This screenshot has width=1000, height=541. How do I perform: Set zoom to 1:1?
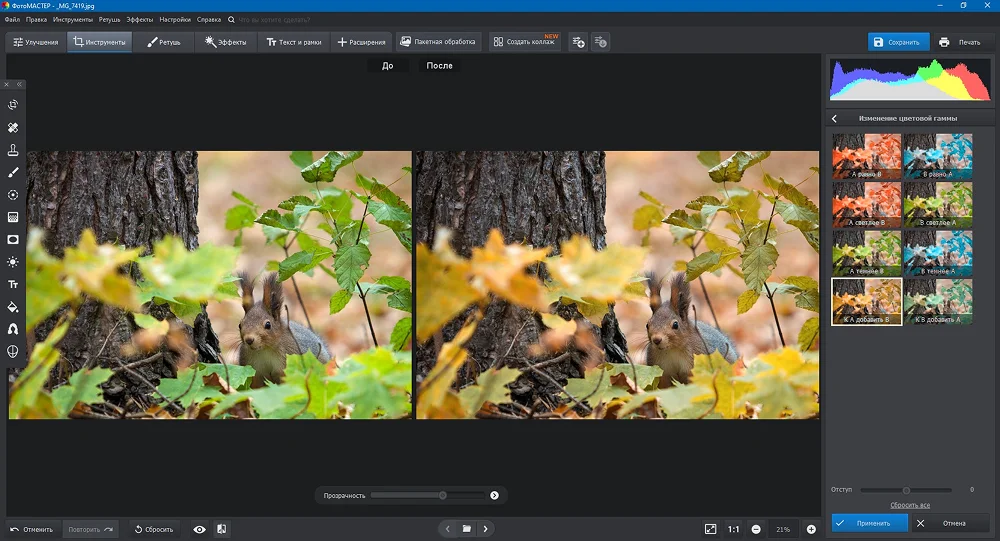click(734, 529)
